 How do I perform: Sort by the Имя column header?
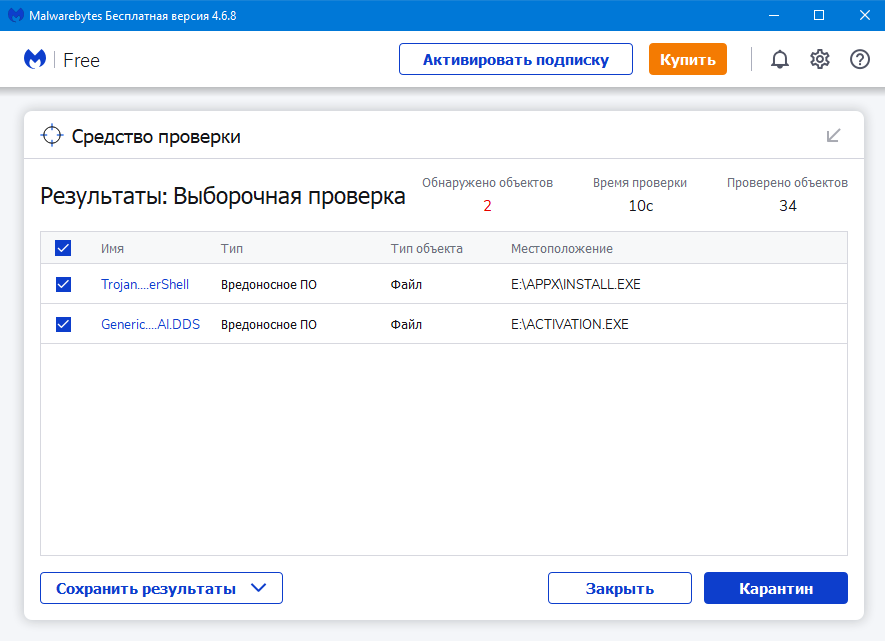pos(114,248)
